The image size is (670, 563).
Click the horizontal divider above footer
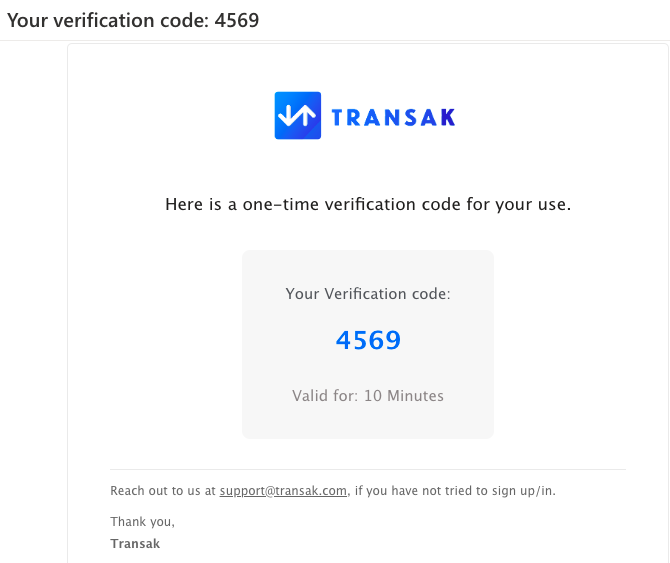[368, 469]
